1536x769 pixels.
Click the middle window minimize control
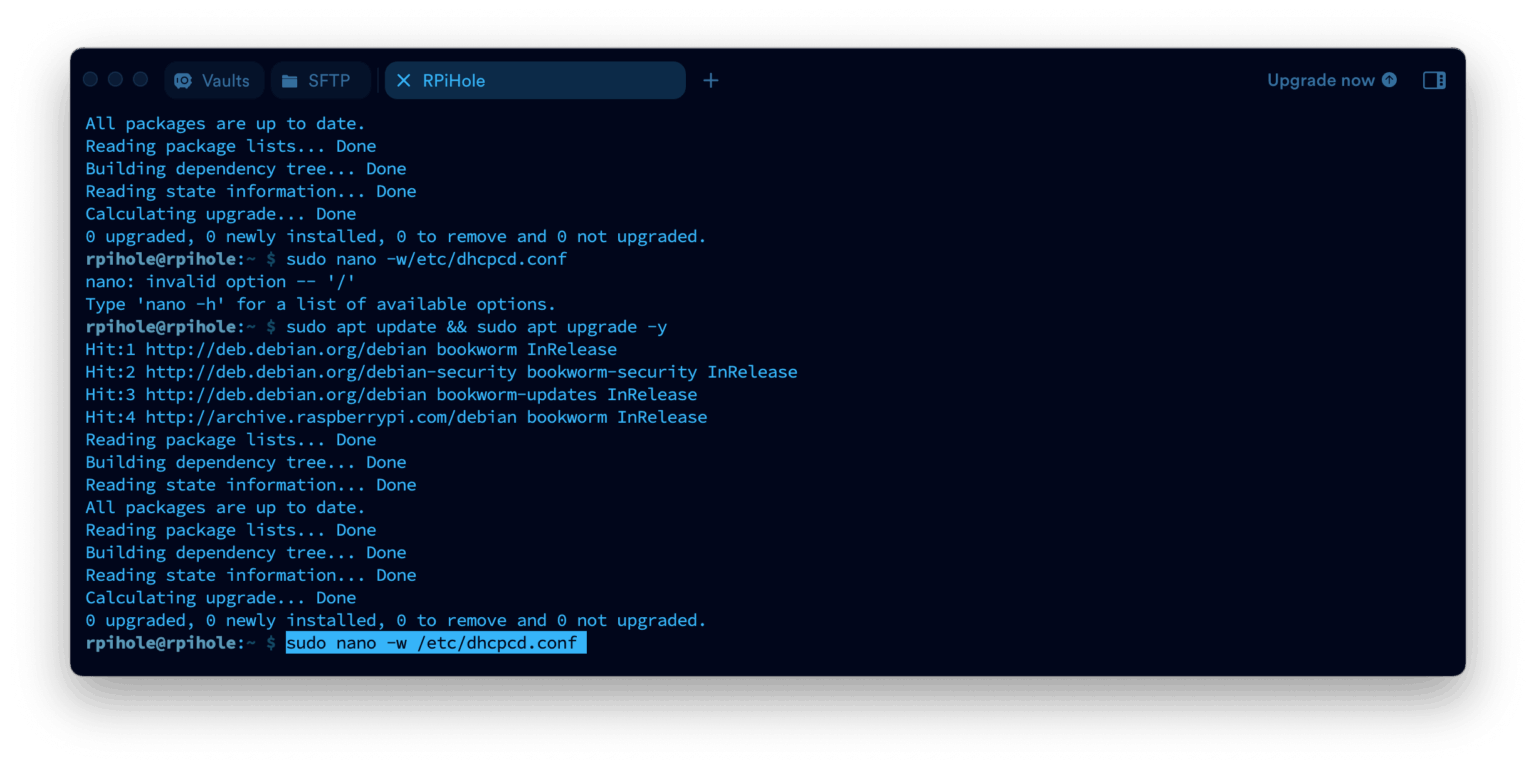point(115,80)
